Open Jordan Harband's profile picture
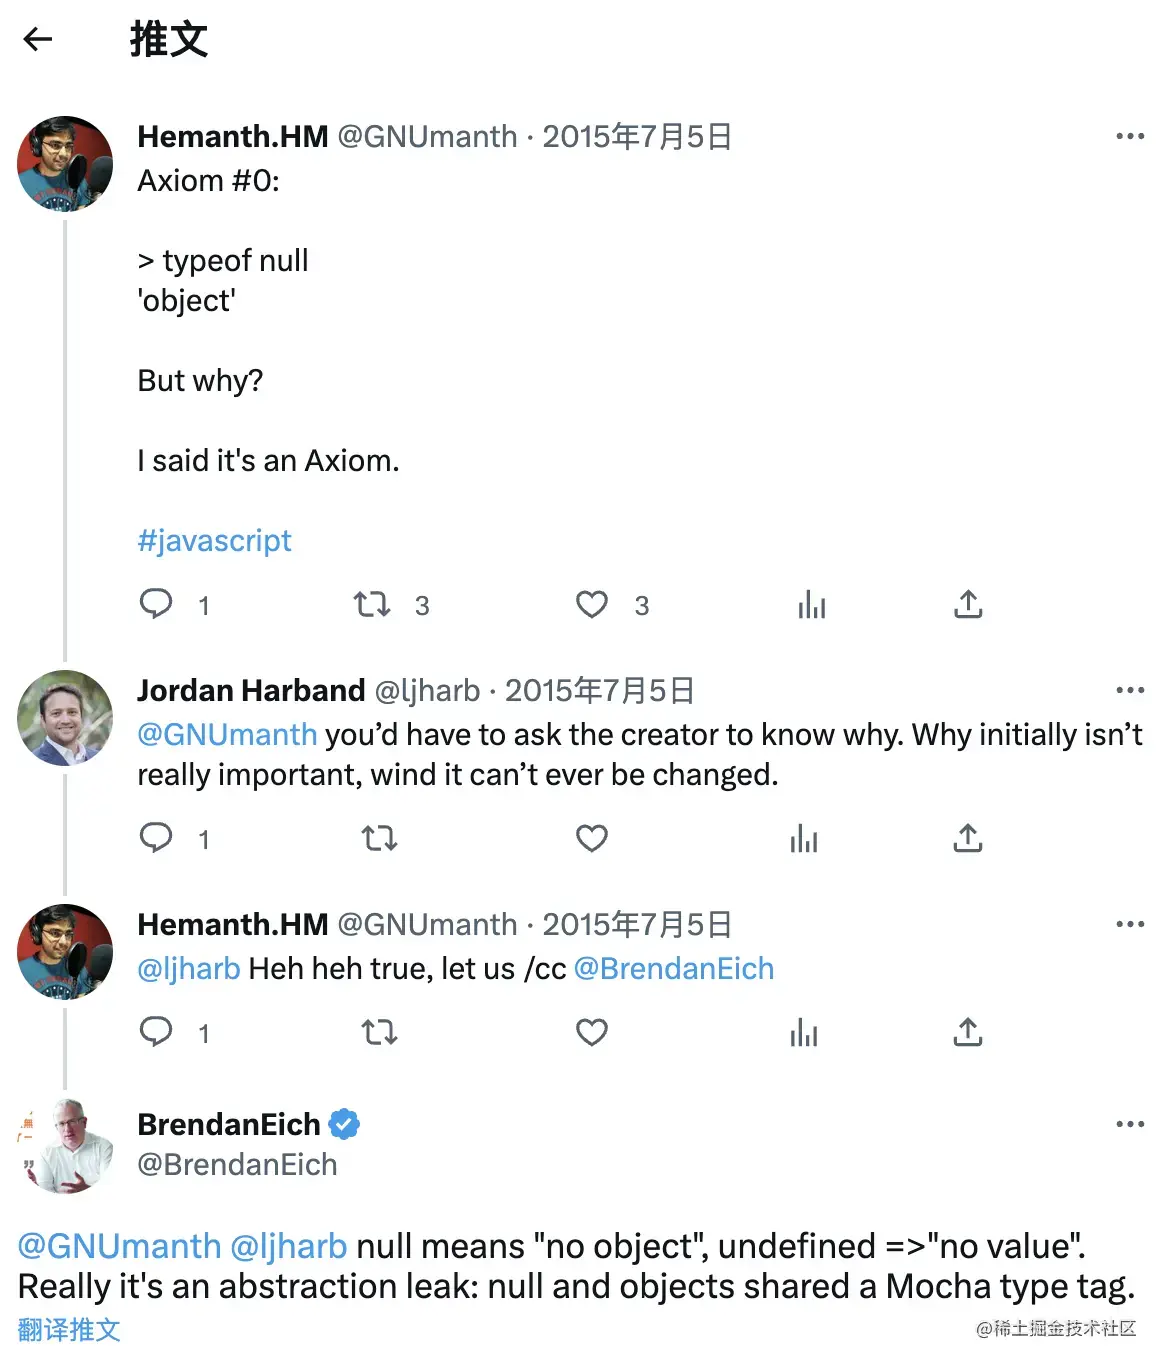The height and width of the screenshot is (1372, 1170). coord(65,718)
